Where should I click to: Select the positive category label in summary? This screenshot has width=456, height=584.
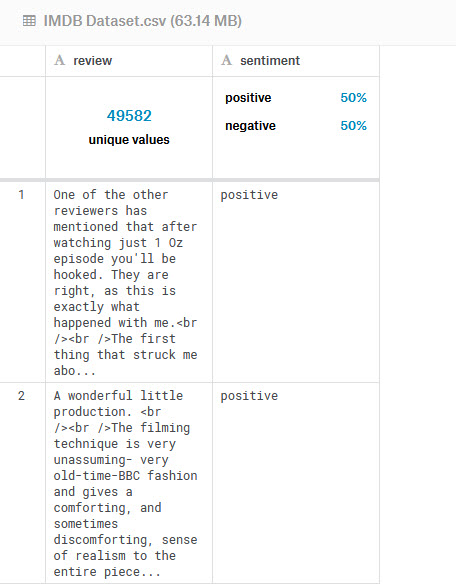[248, 98]
